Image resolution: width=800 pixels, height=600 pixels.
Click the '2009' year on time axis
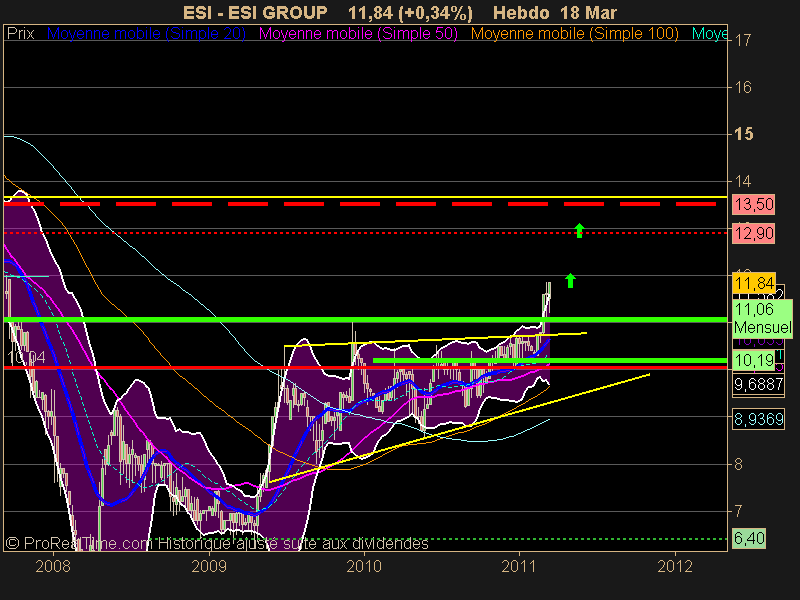[209, 566]
